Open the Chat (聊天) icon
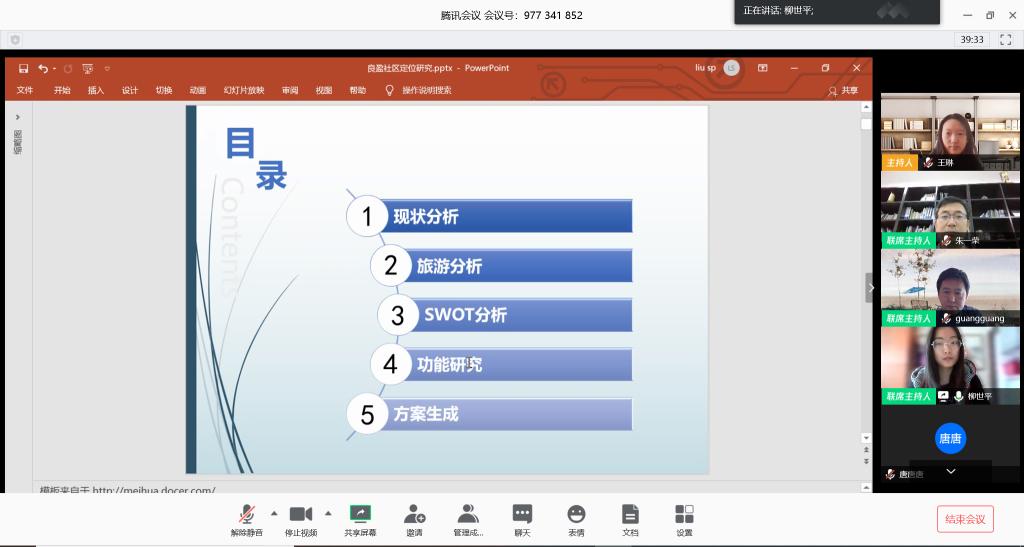 pos(522,514)
